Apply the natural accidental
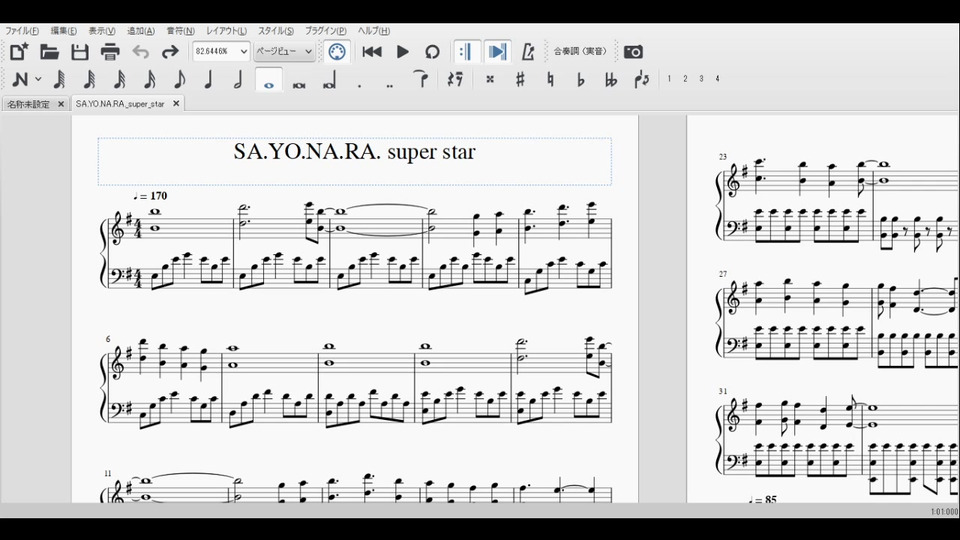Image resolution: width=960 pixels, height=540 pixels. 550,79
